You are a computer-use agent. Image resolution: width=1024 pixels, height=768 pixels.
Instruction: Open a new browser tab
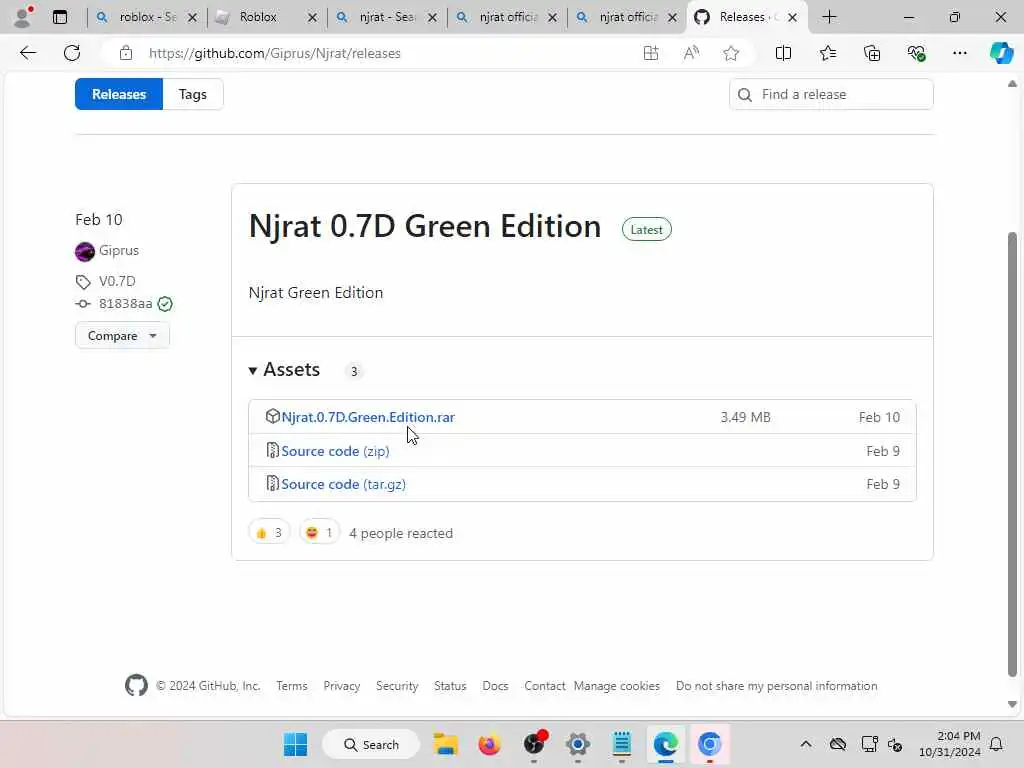click(x=829, y=17)
